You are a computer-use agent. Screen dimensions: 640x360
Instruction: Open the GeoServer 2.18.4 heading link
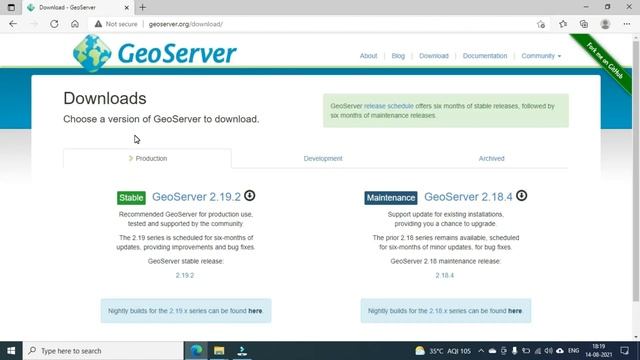coord(468,197)
